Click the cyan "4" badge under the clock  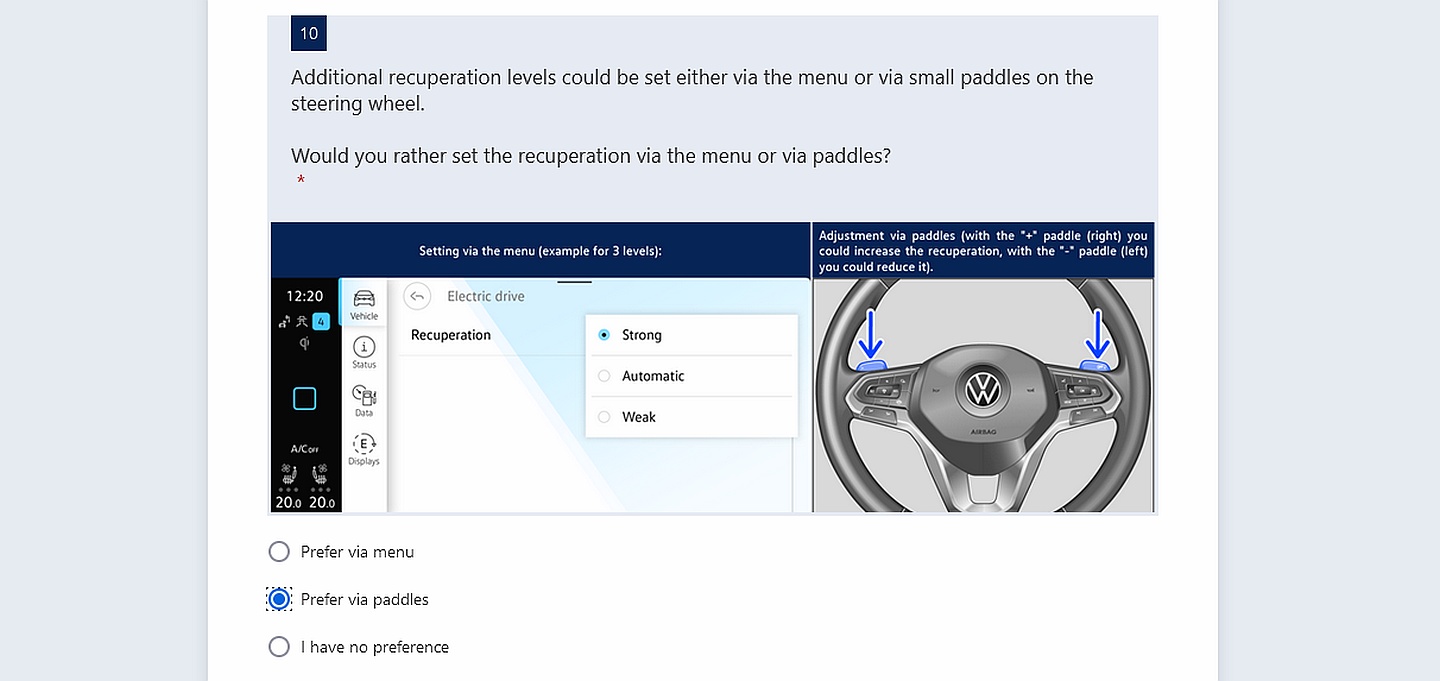coord(321,321)
